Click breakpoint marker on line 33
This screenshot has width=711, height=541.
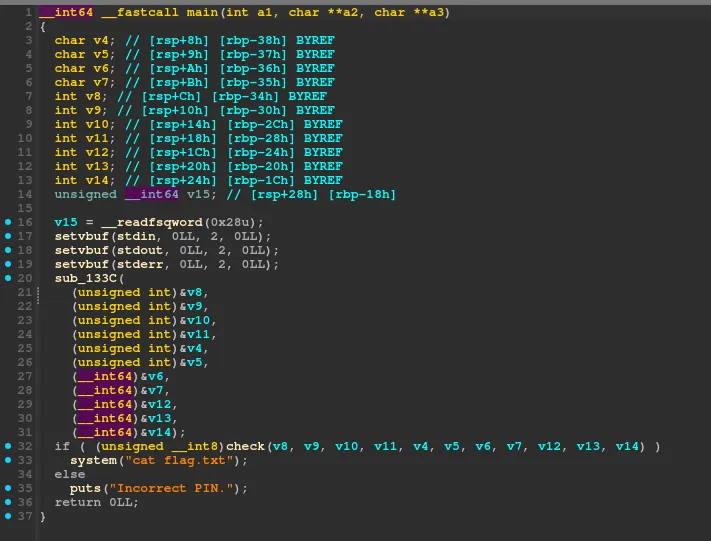(9, 460)
